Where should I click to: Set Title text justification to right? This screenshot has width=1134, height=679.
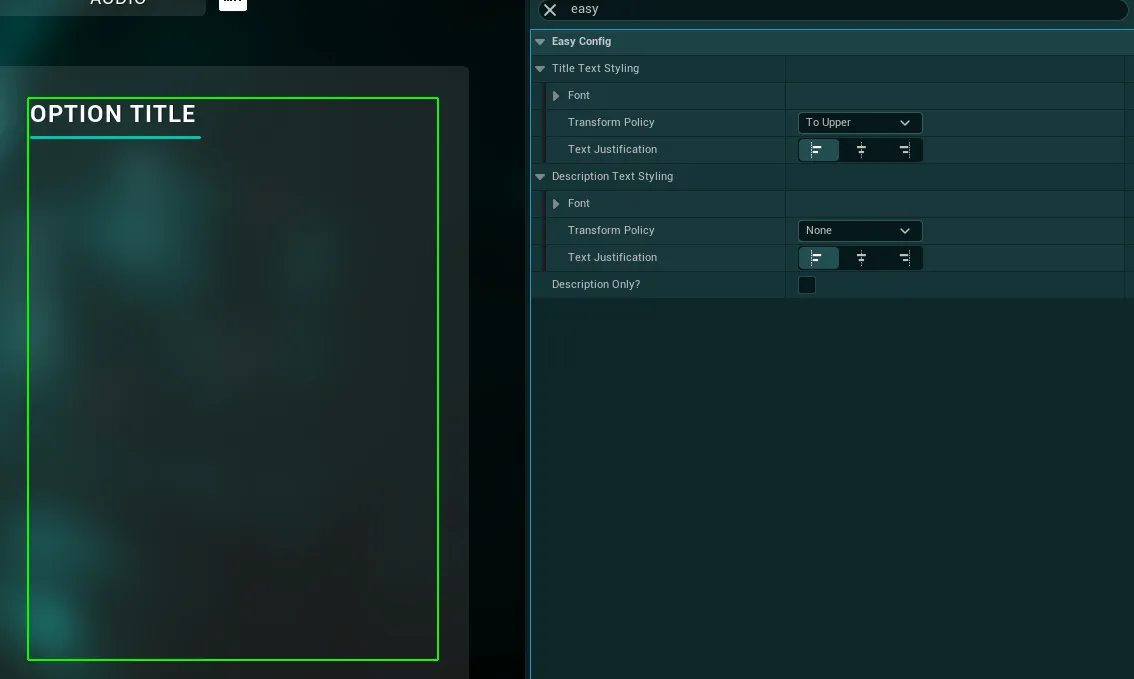click(x=903, y=150)
